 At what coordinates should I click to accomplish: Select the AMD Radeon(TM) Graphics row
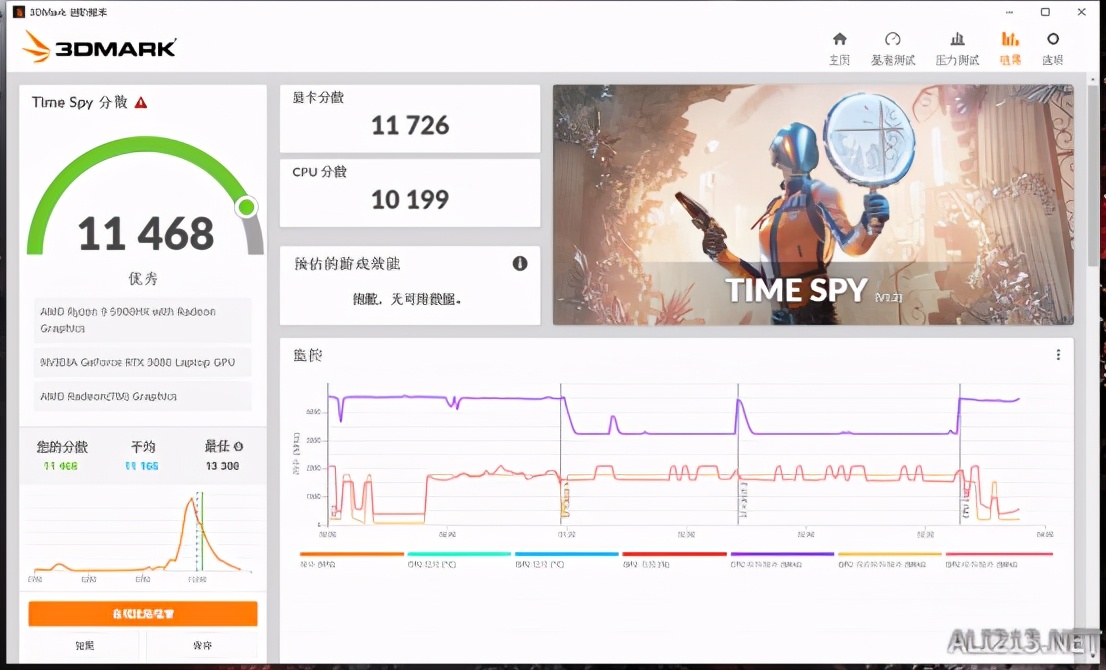[x=142, y=396]
